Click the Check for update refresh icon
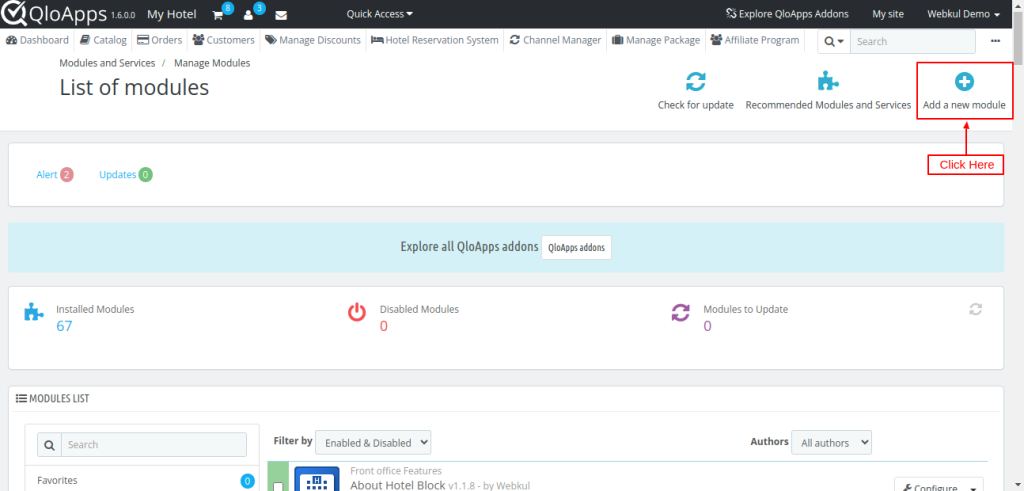Screen dimensions: 1024x491 [696, 82]
